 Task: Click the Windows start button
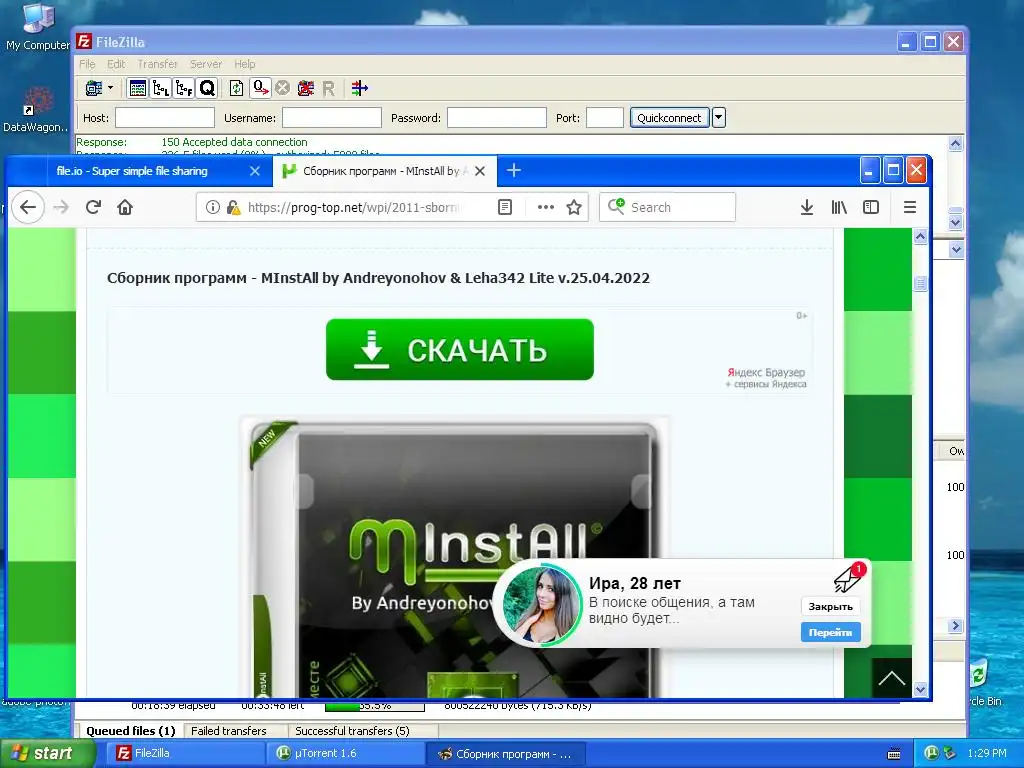click(47, 754)
